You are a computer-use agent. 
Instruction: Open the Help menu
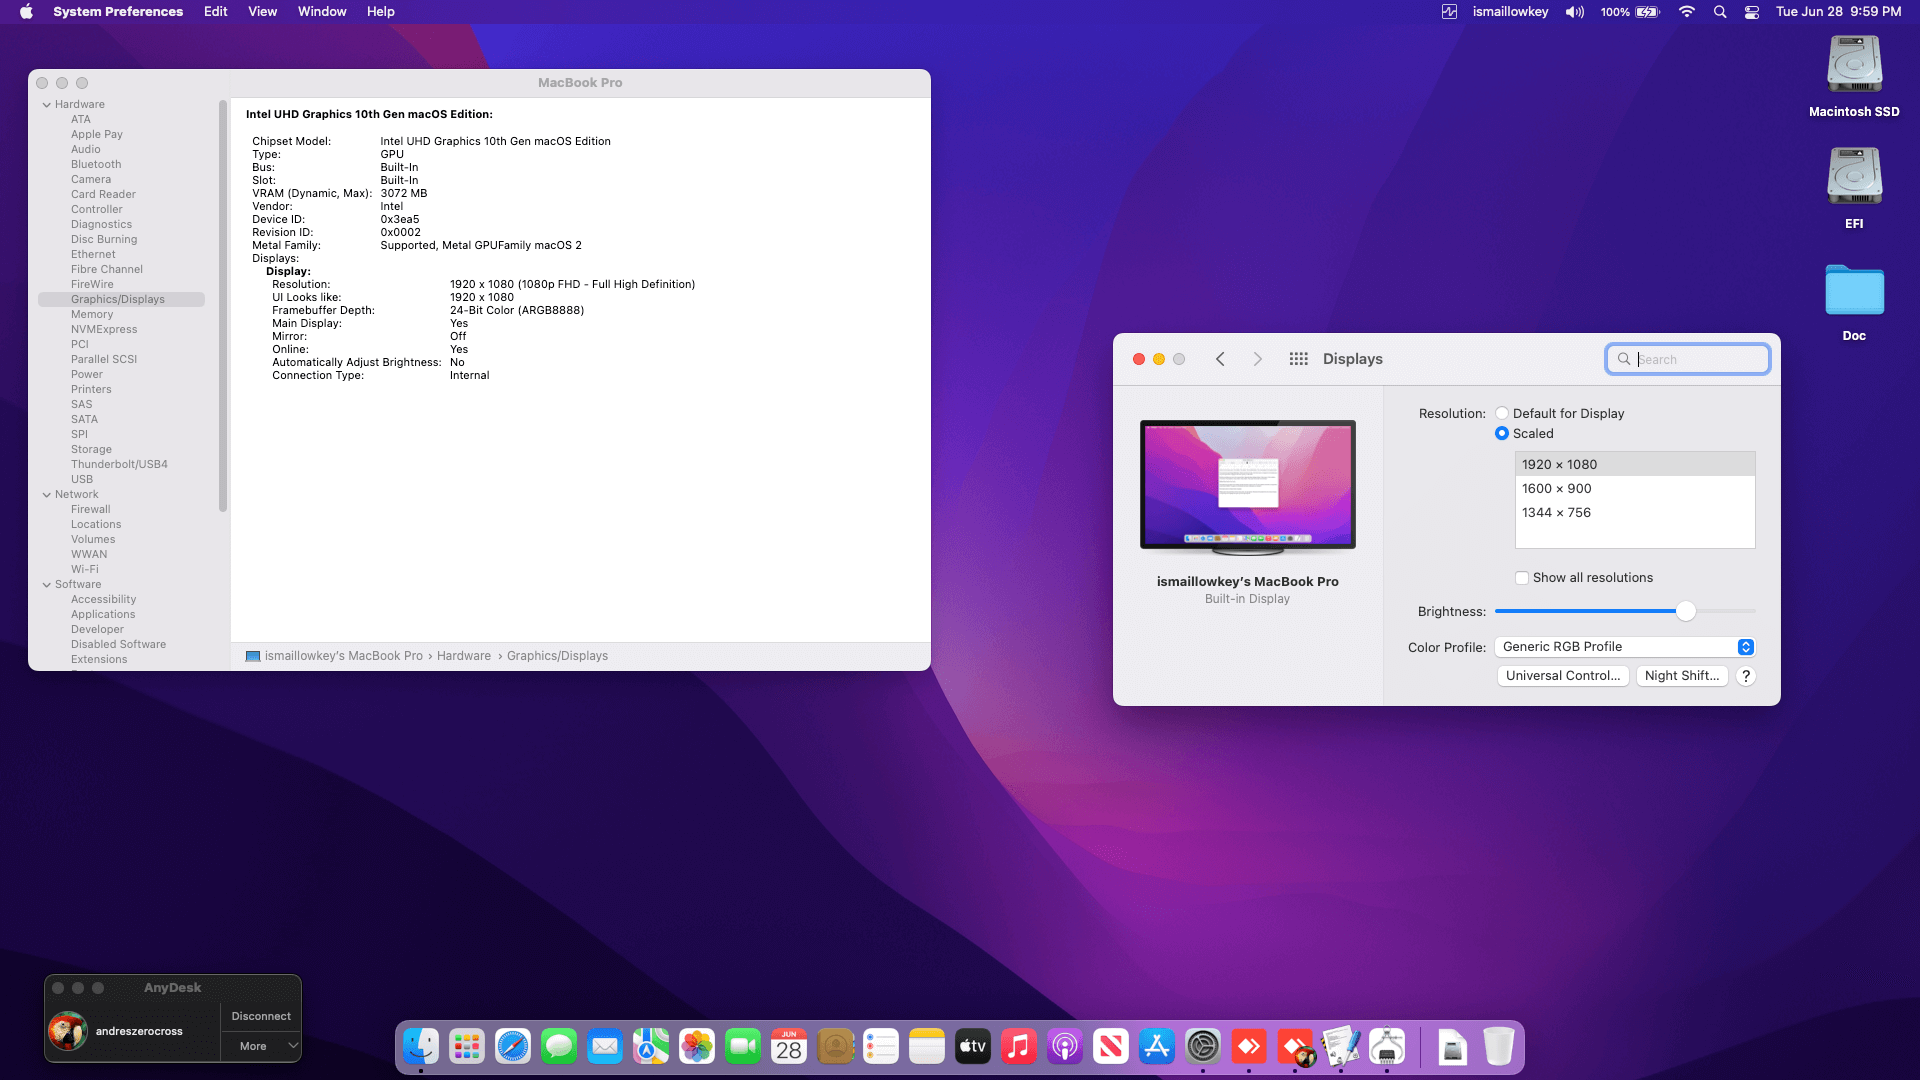point(381,12)
